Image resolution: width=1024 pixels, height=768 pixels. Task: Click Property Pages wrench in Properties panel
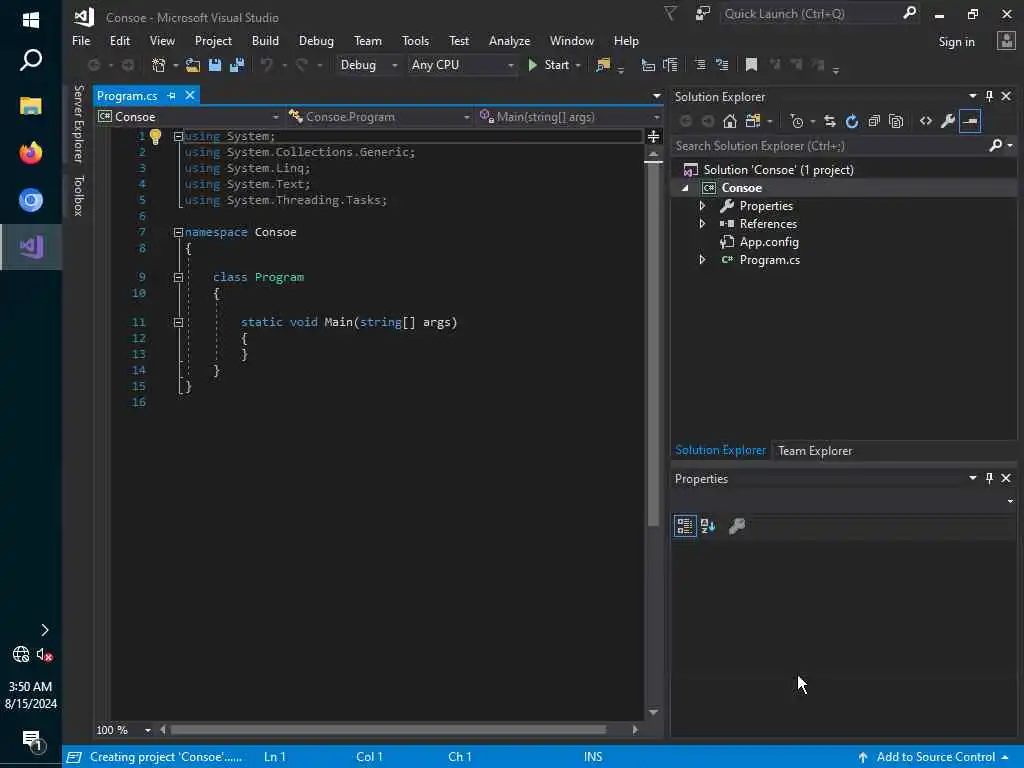coord(737,526)
